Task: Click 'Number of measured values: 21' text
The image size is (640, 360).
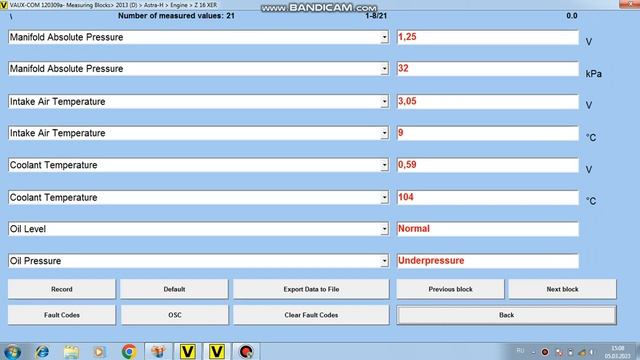Action: [x=176, y=16]
